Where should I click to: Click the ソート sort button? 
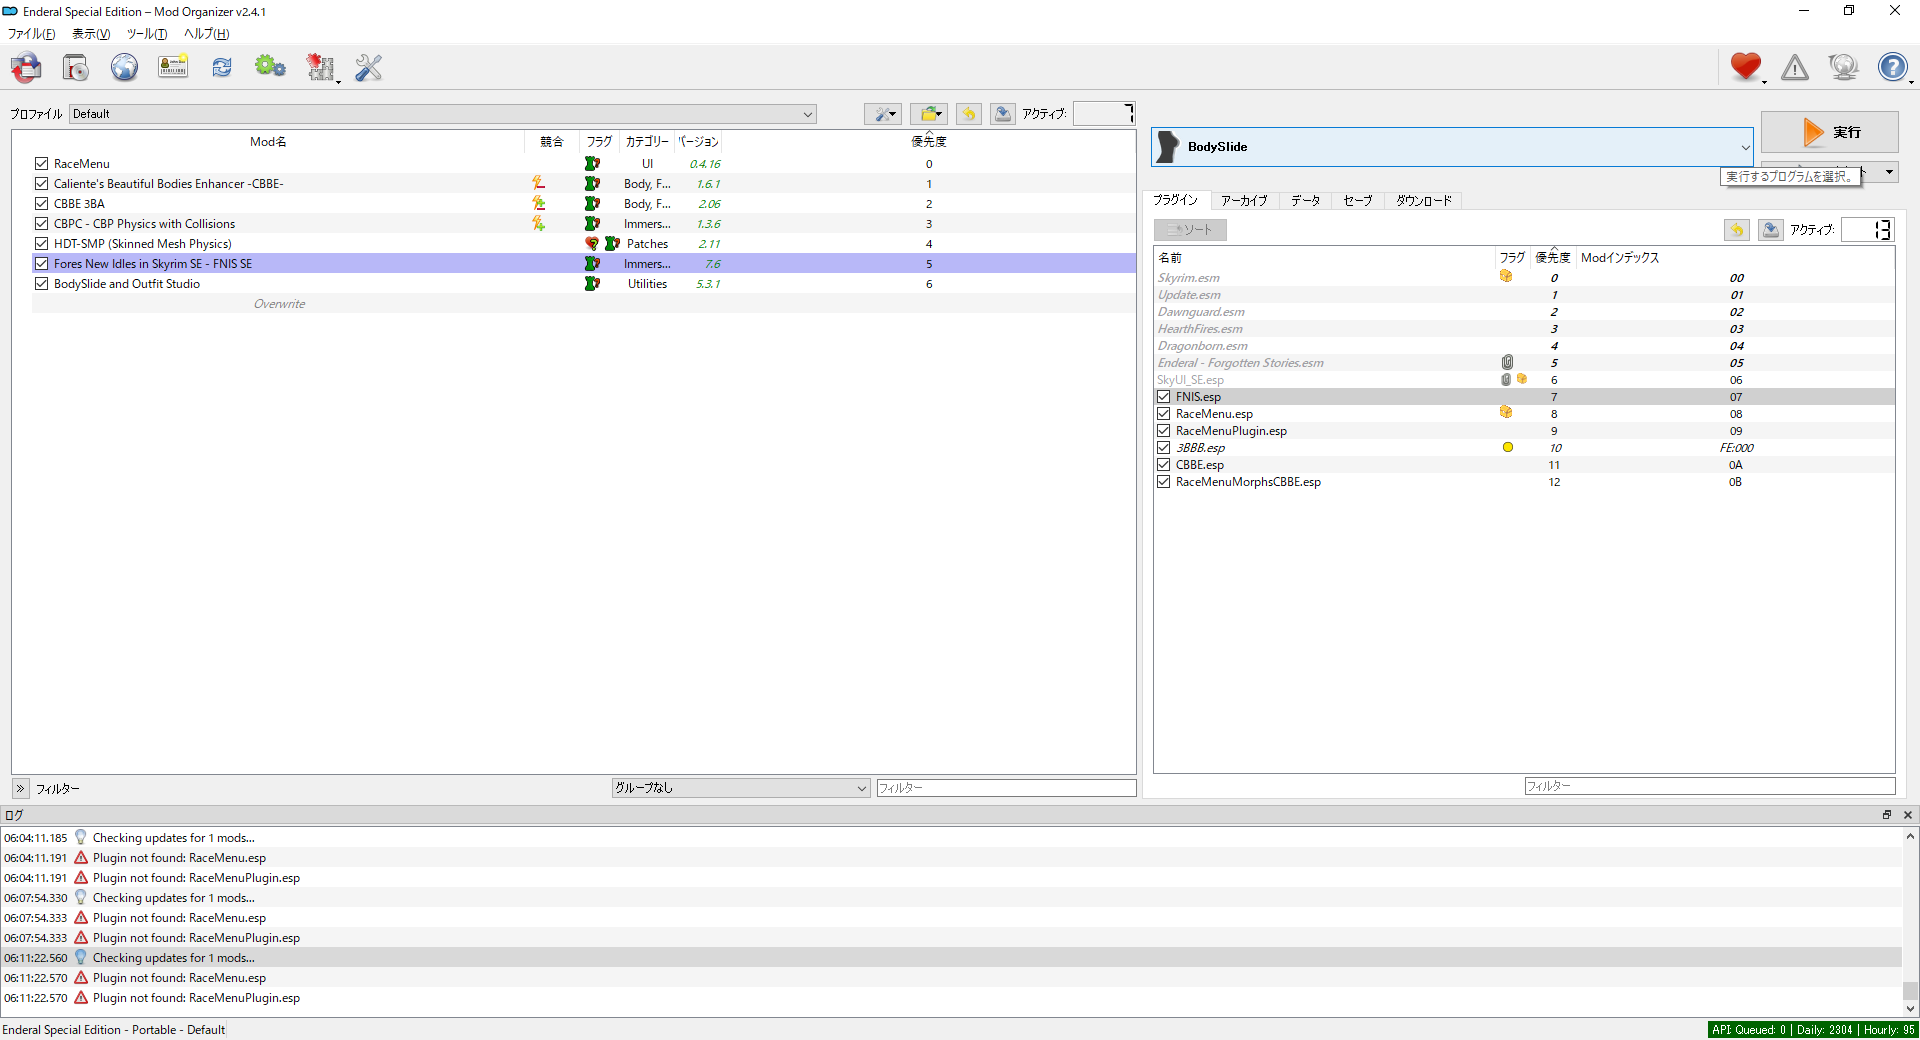pyautogui.click(x=1190, y=230)
